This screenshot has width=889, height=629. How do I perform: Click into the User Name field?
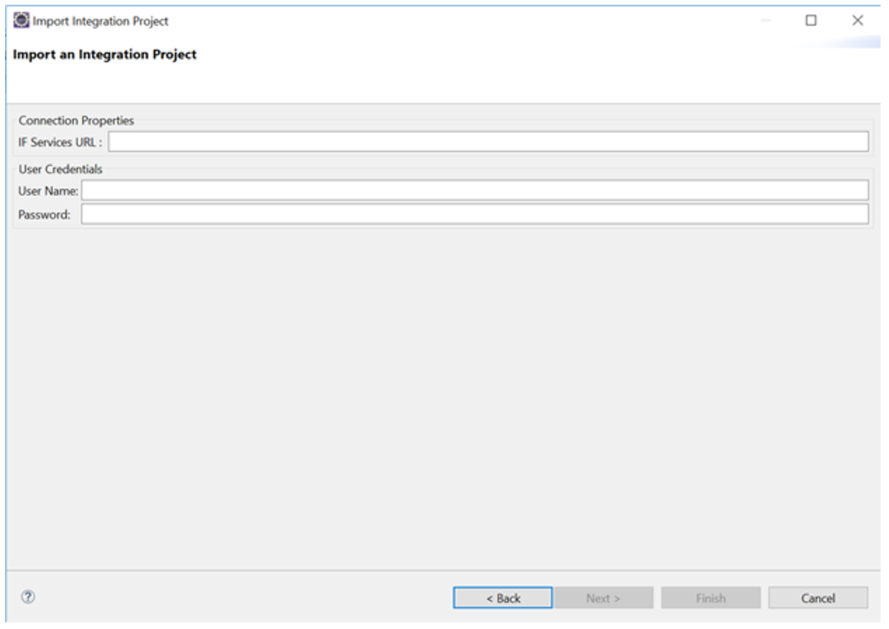474,190
